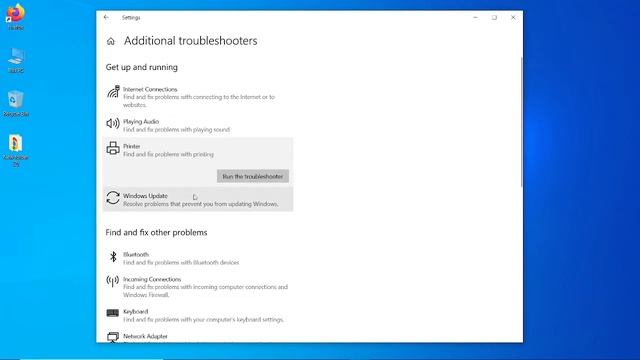Screen dimensions: 640x360
Task: Select the Incoming Connections signal icon
Action: click(113, 281)
